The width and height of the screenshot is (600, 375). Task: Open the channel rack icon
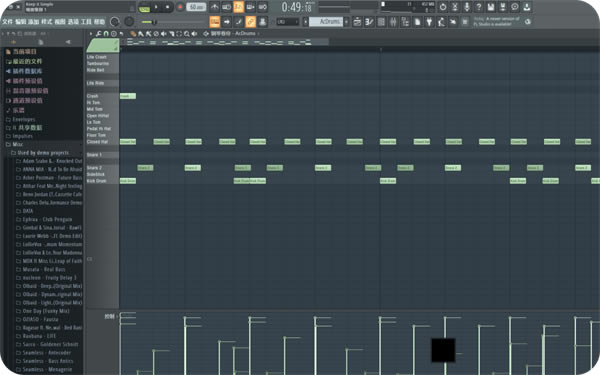coord(381,22)
